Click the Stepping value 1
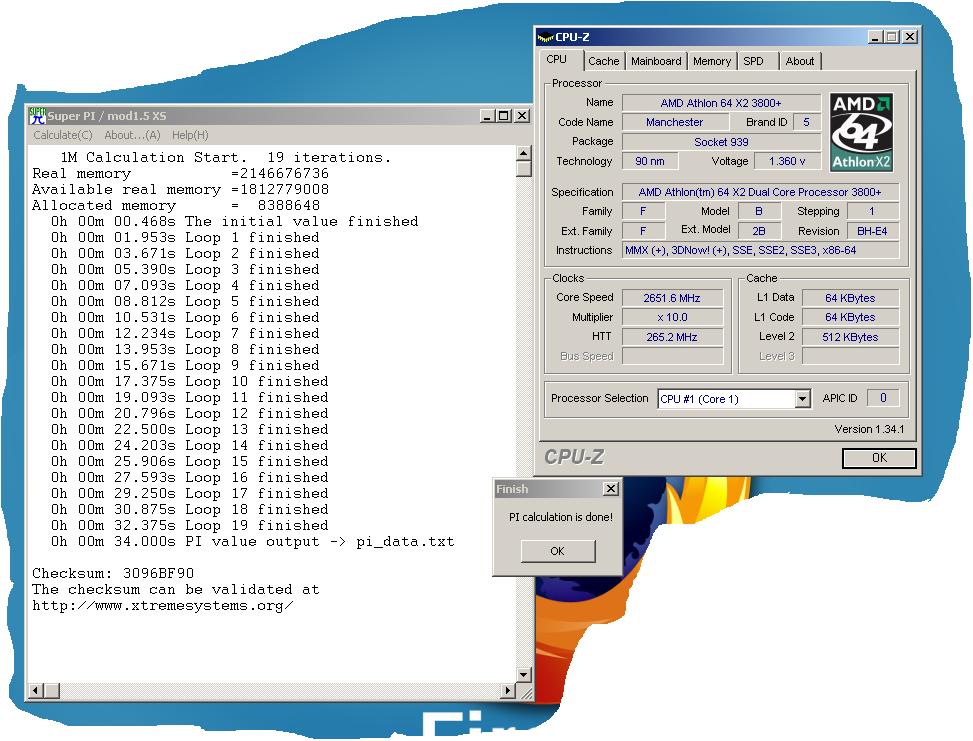 click(872, 211)
